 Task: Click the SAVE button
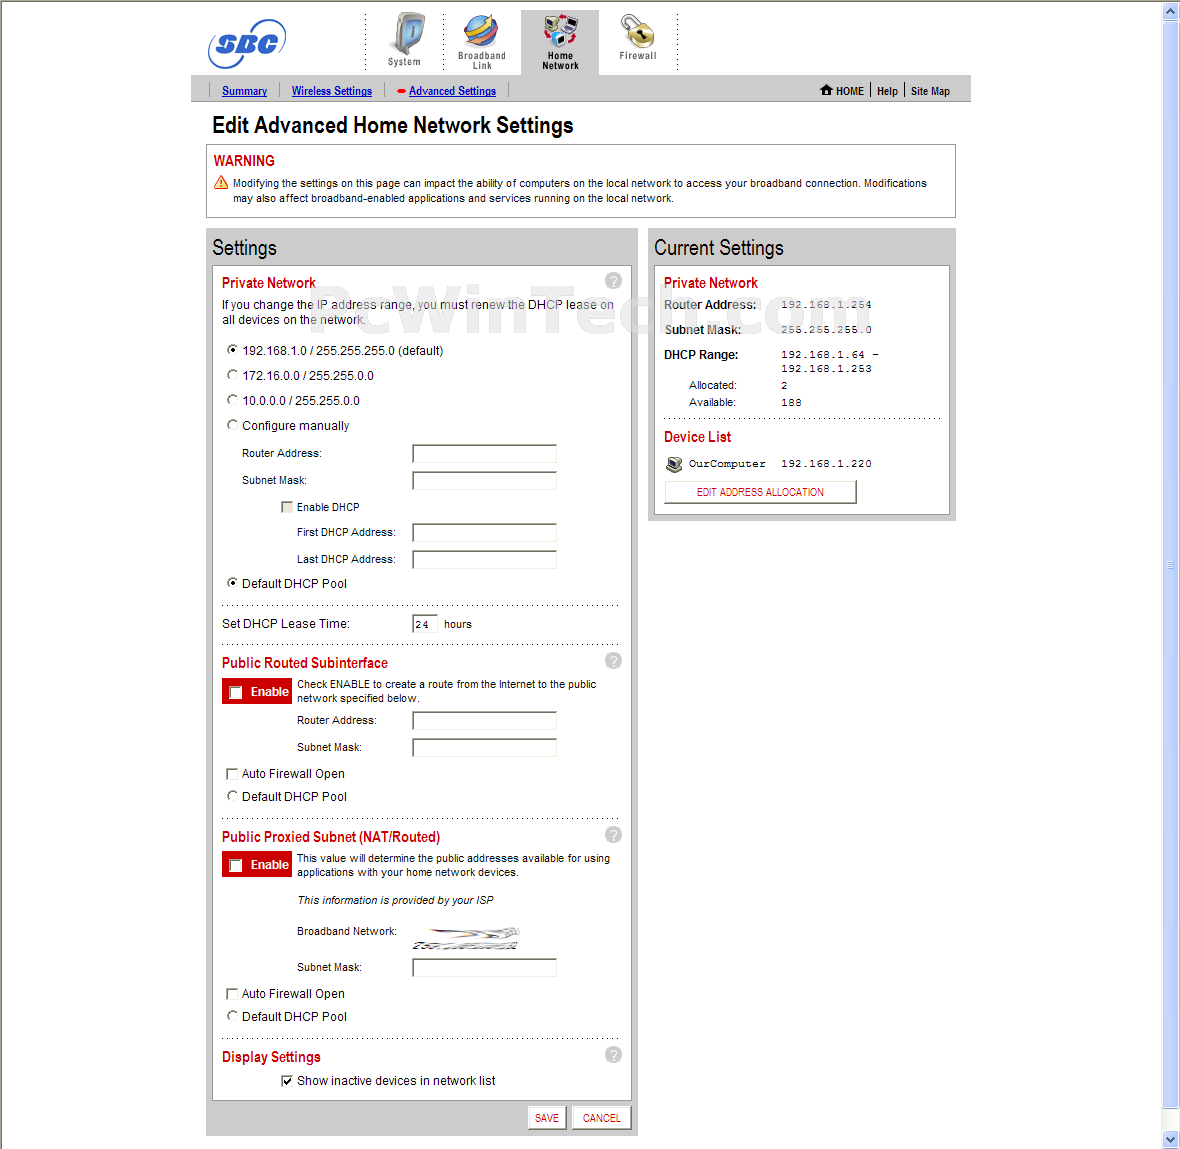(547, 1118)
